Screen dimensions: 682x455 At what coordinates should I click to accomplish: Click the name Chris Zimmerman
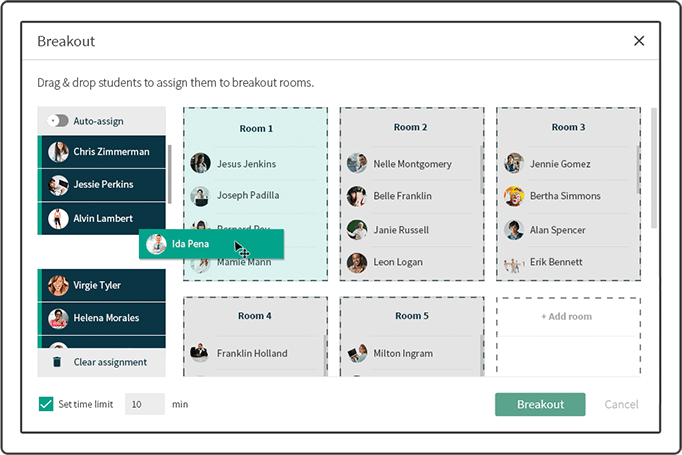click(x=111, y=152)
